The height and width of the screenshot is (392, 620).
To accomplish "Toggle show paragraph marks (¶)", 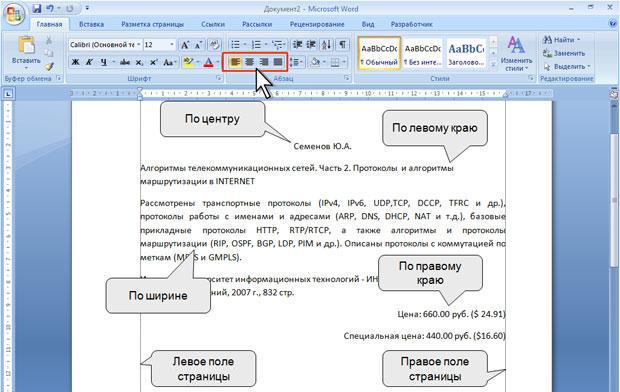I will (x=342, y=45).
